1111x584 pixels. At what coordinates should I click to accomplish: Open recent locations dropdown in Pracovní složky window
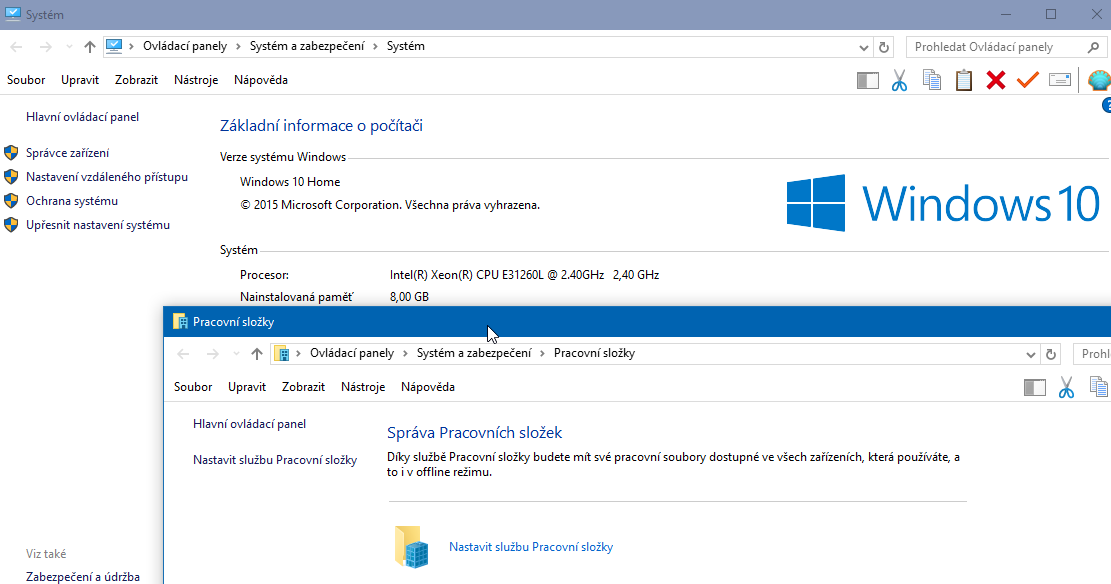point(236,354)
